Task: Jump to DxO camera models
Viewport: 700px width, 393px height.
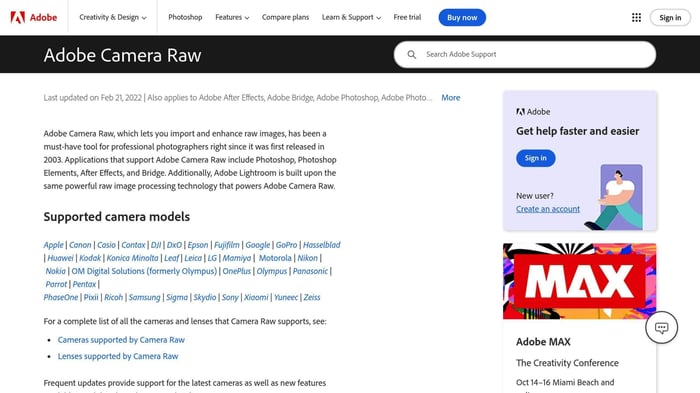Action: click(x=174, y=245)
